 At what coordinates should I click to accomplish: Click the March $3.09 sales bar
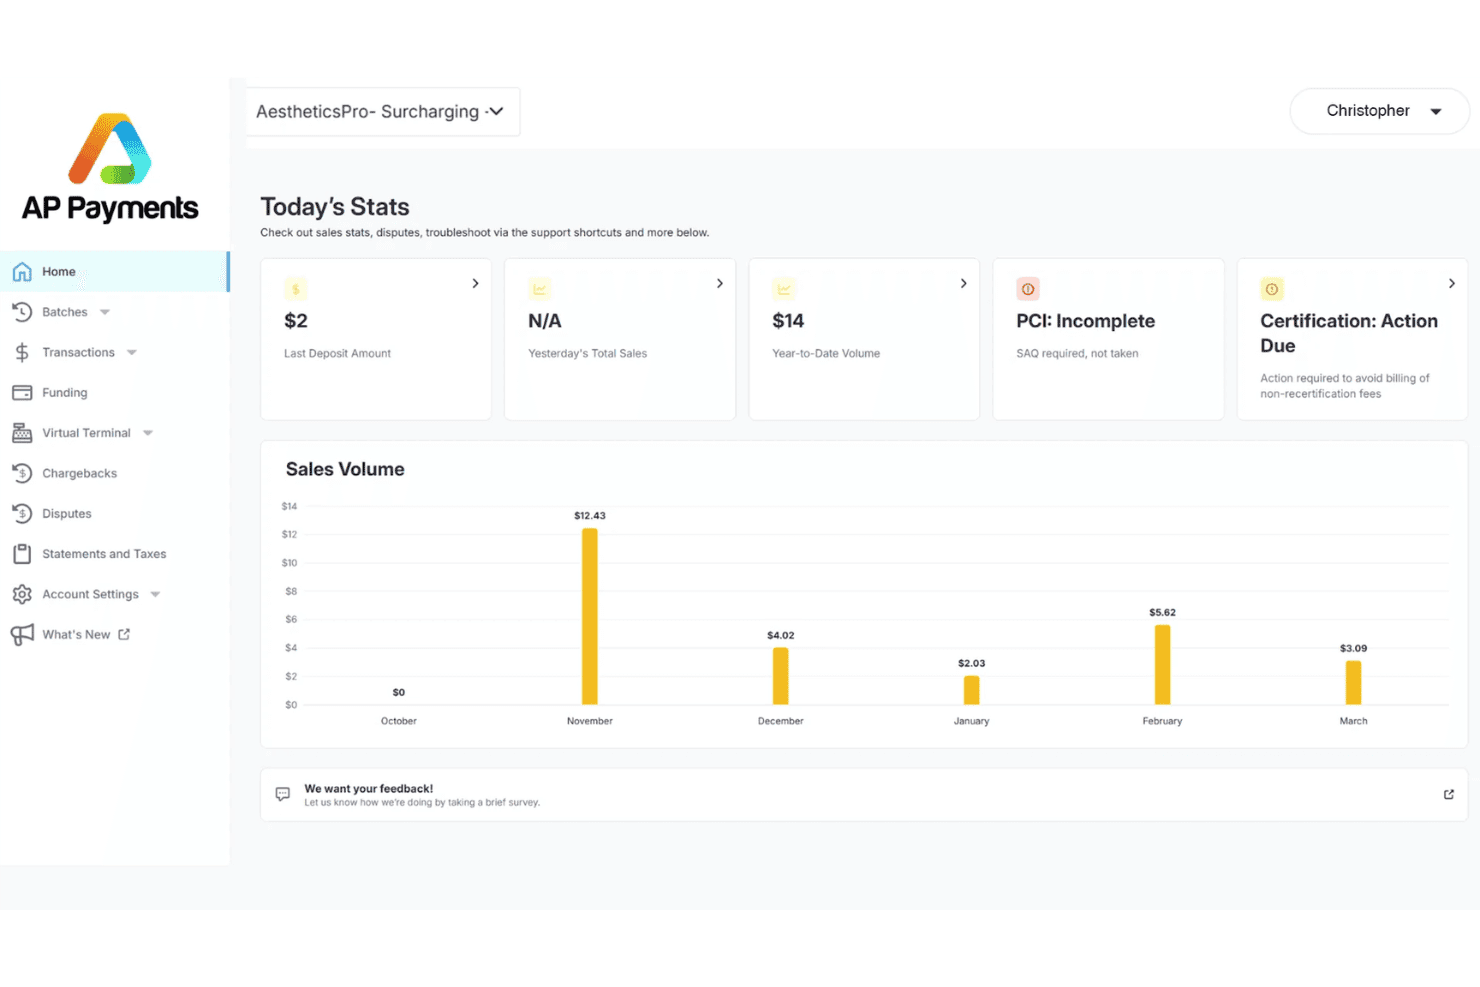pos(1353,683)
